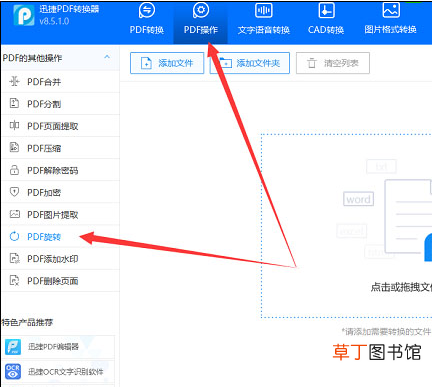Image resolution: width=432 pixels, height=387 pixels.
Task: Click the 迅捷PDF编辑器 product icon
Action: point(13,347)
